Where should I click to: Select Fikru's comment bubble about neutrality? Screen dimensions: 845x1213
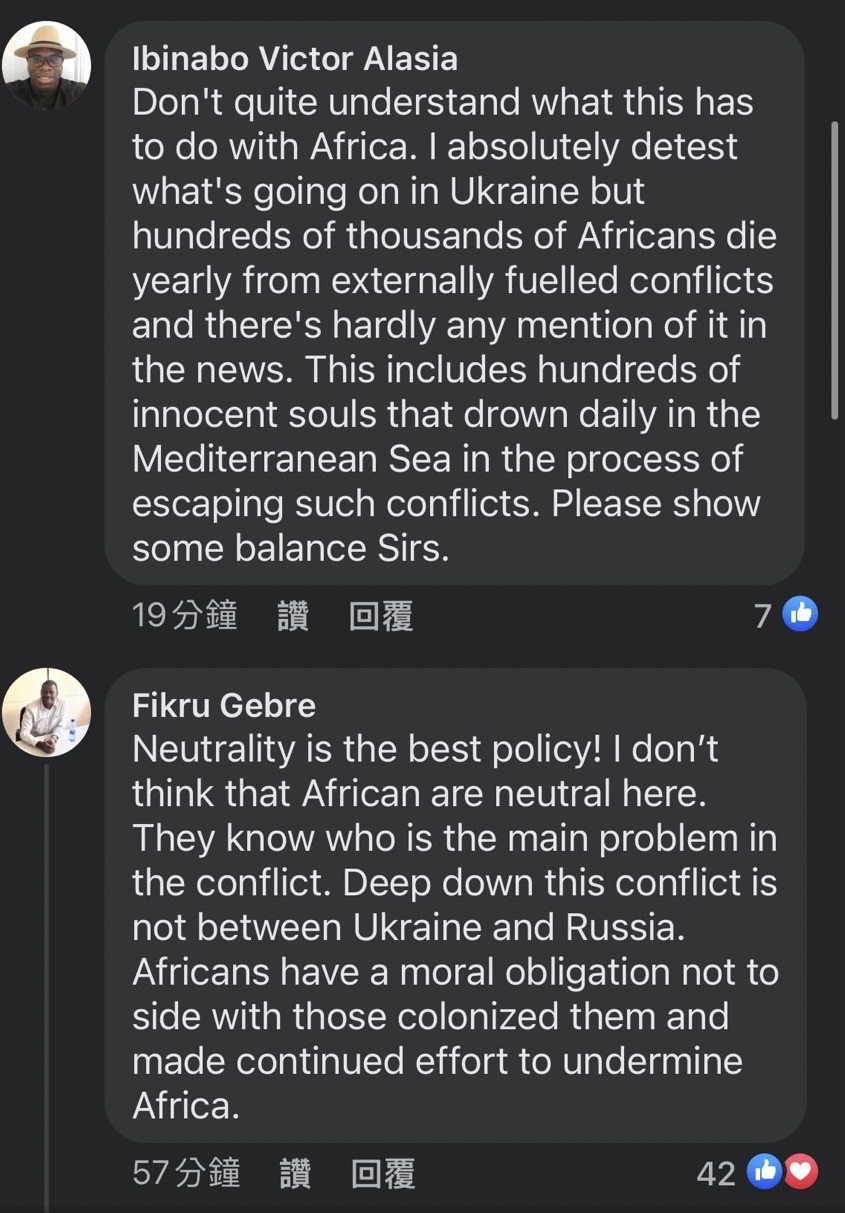(x=454, y=905)
